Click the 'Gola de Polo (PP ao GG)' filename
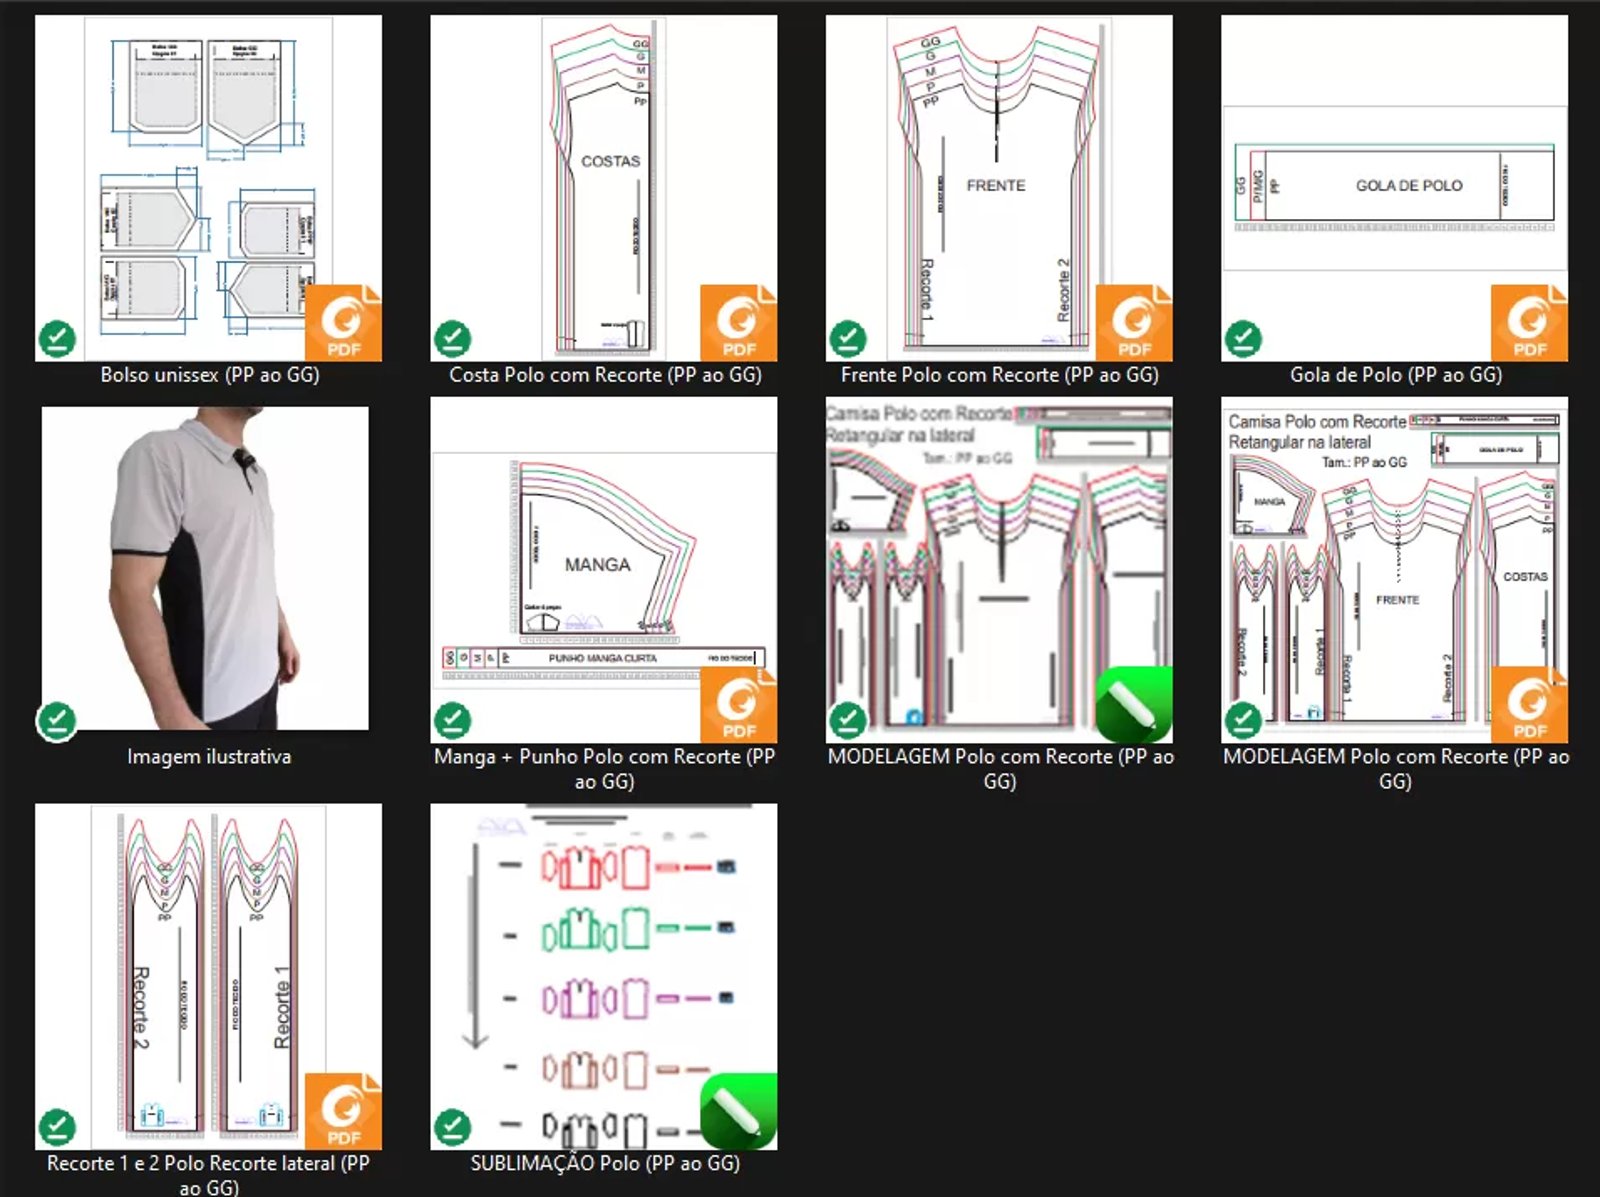The width and height of the screenshot is (1600, 1197). pos(1395,375)
